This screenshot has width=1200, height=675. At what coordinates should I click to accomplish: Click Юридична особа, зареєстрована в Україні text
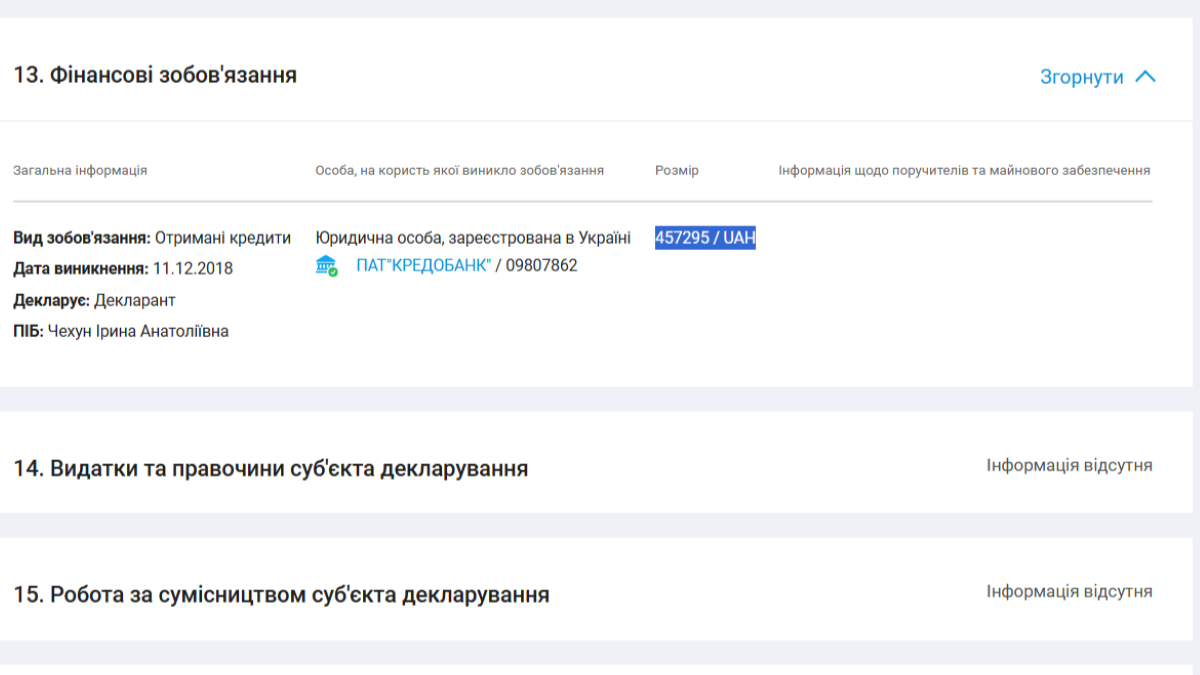(473, 238)
